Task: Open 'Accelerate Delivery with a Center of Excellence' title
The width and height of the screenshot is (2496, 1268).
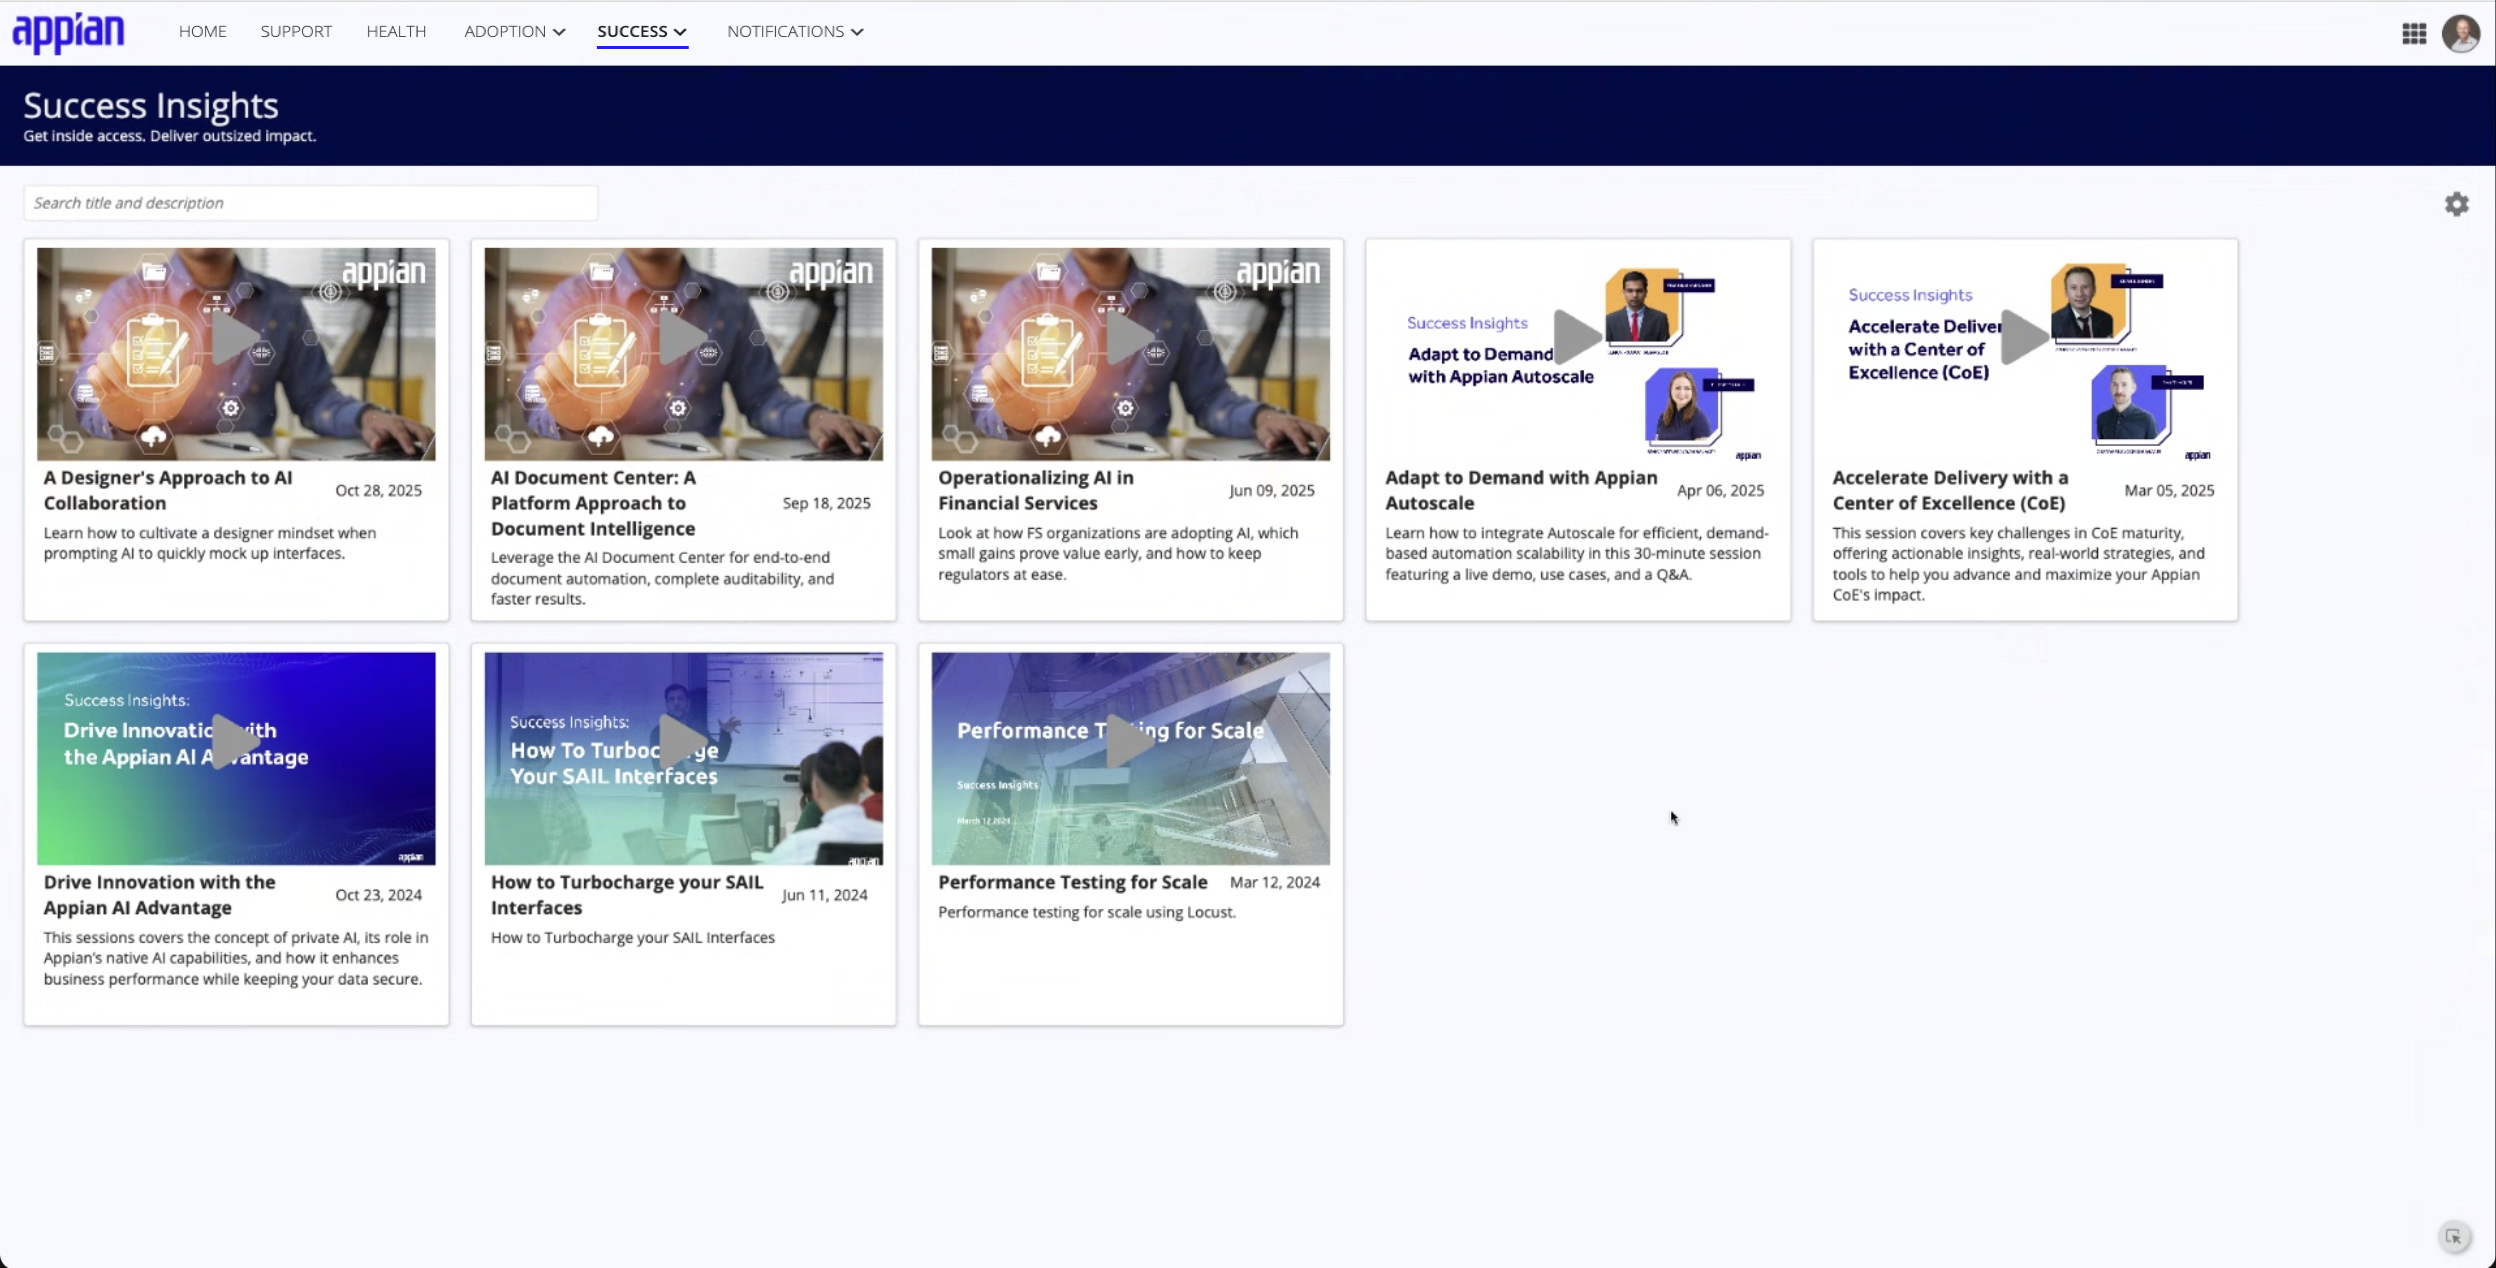Action: pyautogui.click(x=1950, y=490)
